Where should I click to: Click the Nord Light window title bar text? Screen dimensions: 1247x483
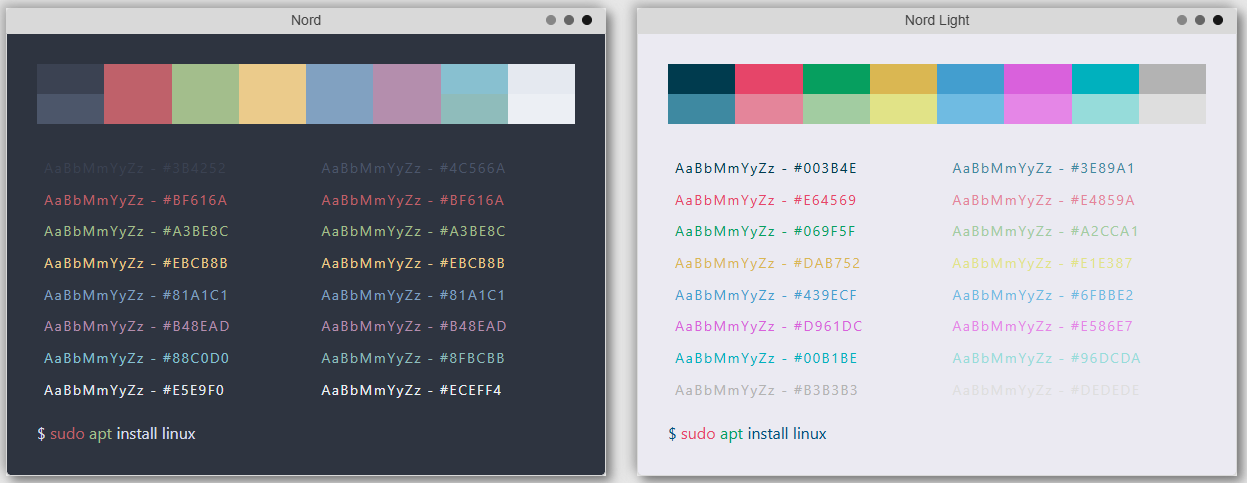coord(937,20)
